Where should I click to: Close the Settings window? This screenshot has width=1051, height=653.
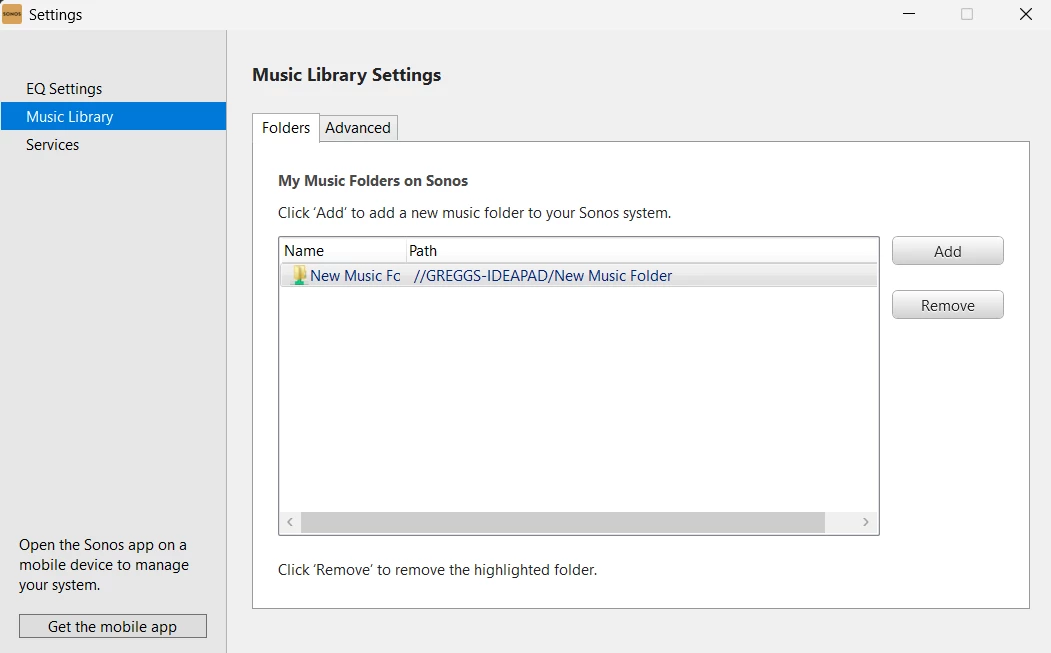point(1026,14)
